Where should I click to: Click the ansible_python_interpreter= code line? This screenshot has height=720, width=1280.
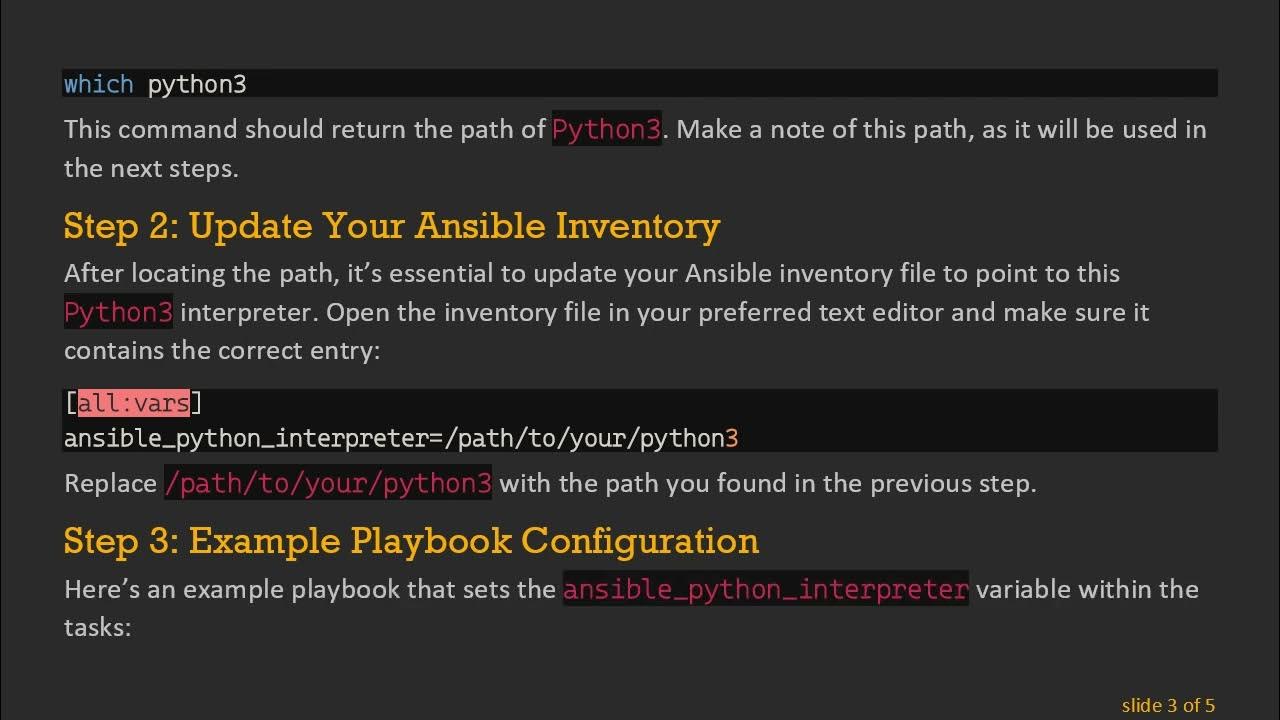(400, 438)
